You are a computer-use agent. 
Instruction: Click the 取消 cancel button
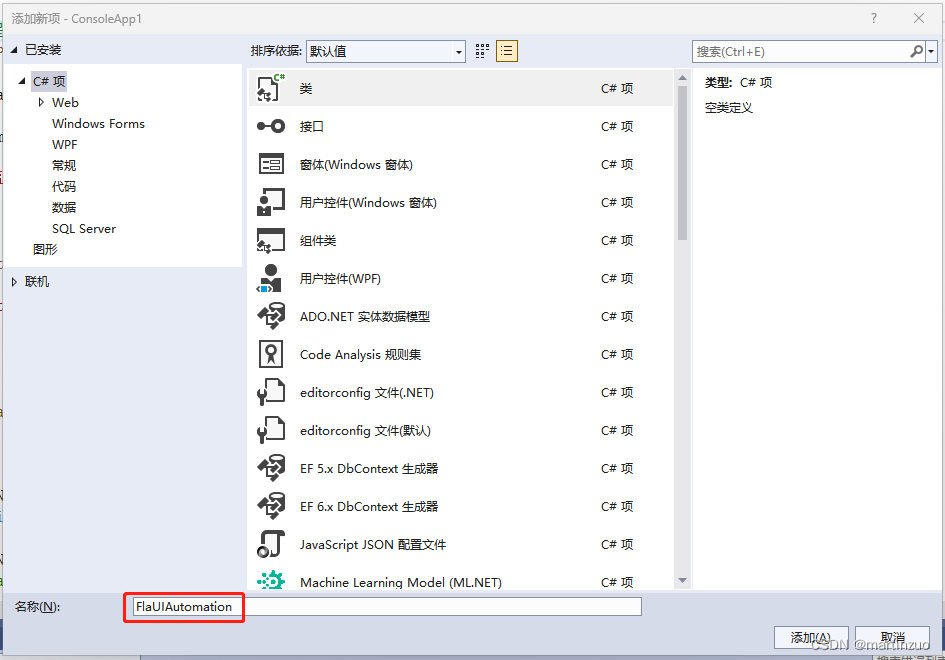[x=892, y=638]
